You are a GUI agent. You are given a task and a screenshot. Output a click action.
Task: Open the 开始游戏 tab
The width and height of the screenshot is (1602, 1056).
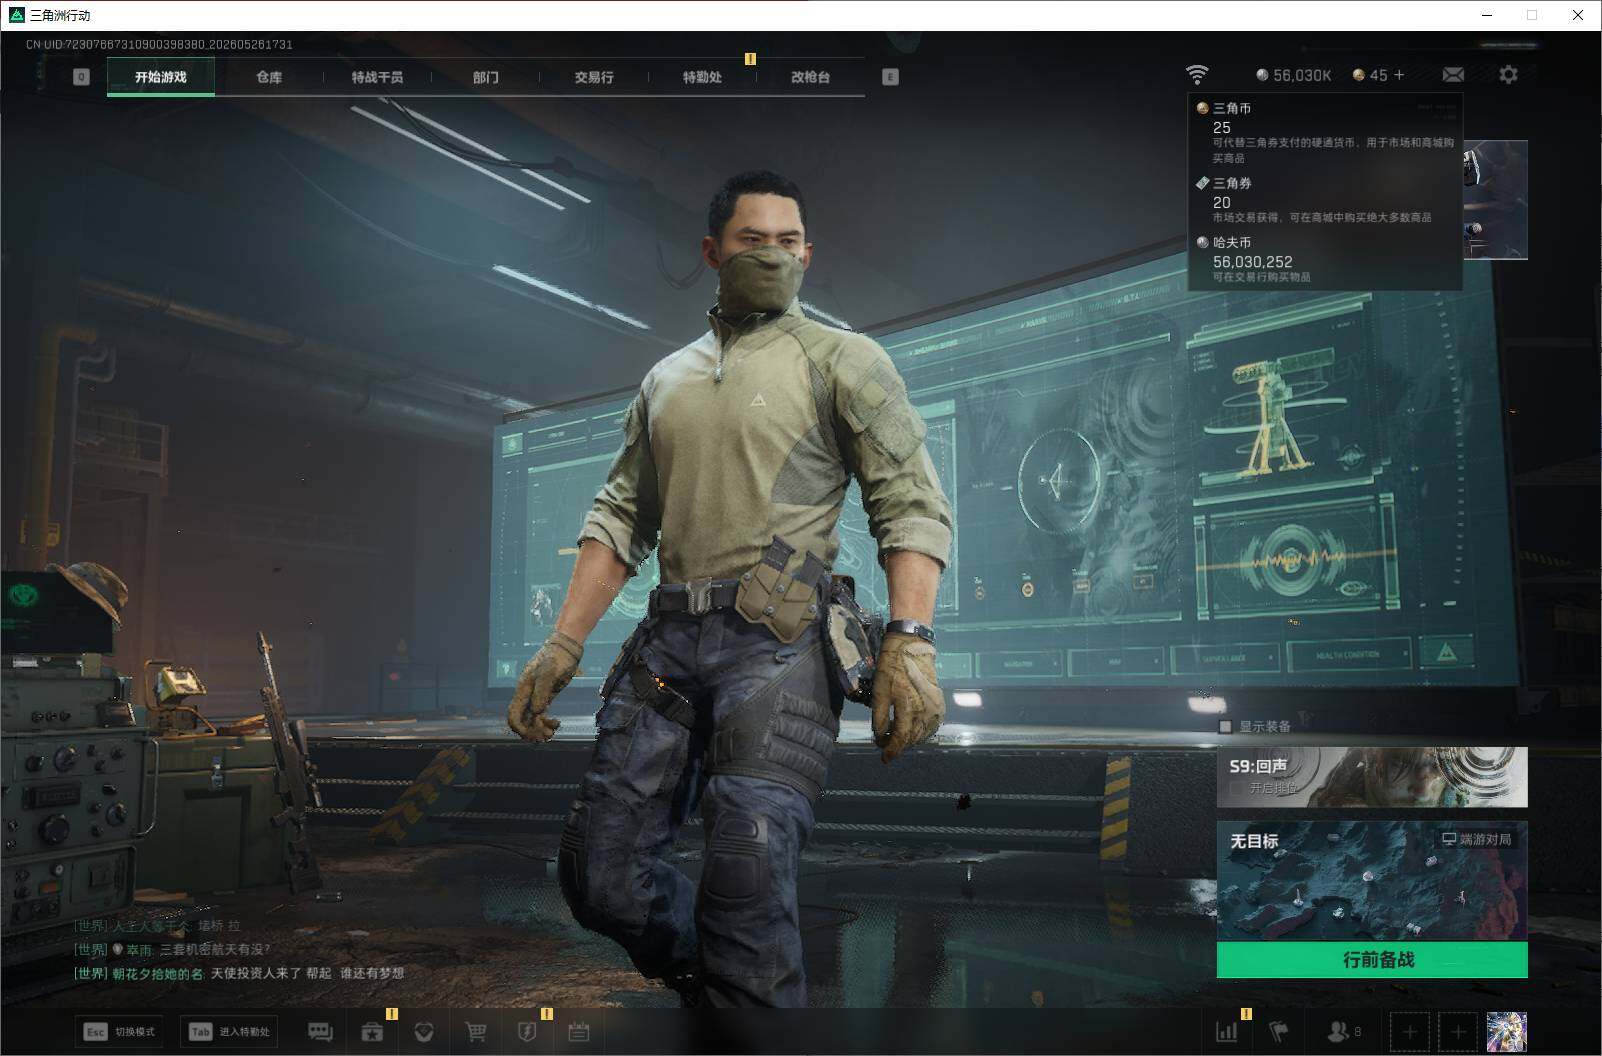click(161, 77)
